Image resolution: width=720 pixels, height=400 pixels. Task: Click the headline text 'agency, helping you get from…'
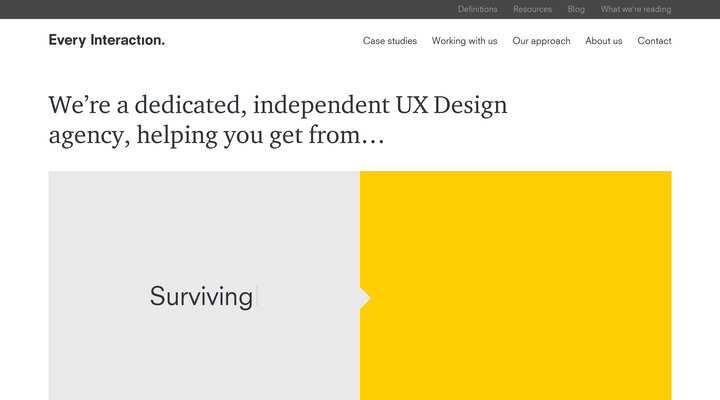(x=216, y=135)
